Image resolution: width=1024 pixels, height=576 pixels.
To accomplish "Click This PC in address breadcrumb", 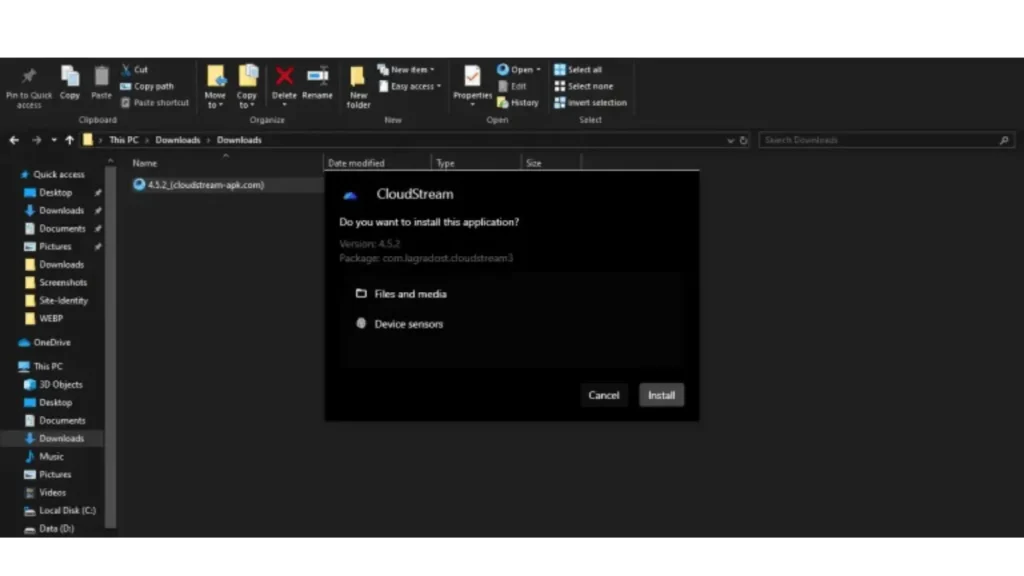I will coord(123,140).
